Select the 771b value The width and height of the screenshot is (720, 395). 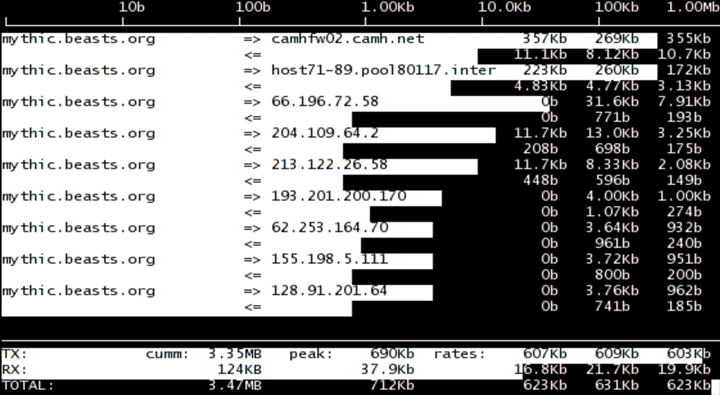[612, 118]
